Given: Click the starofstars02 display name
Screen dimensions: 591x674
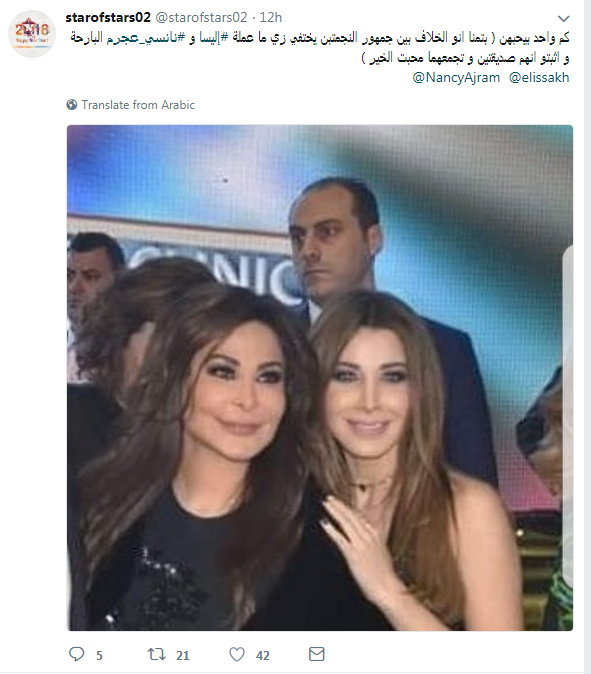Looking at the screenshot, I should click(108, 17).
